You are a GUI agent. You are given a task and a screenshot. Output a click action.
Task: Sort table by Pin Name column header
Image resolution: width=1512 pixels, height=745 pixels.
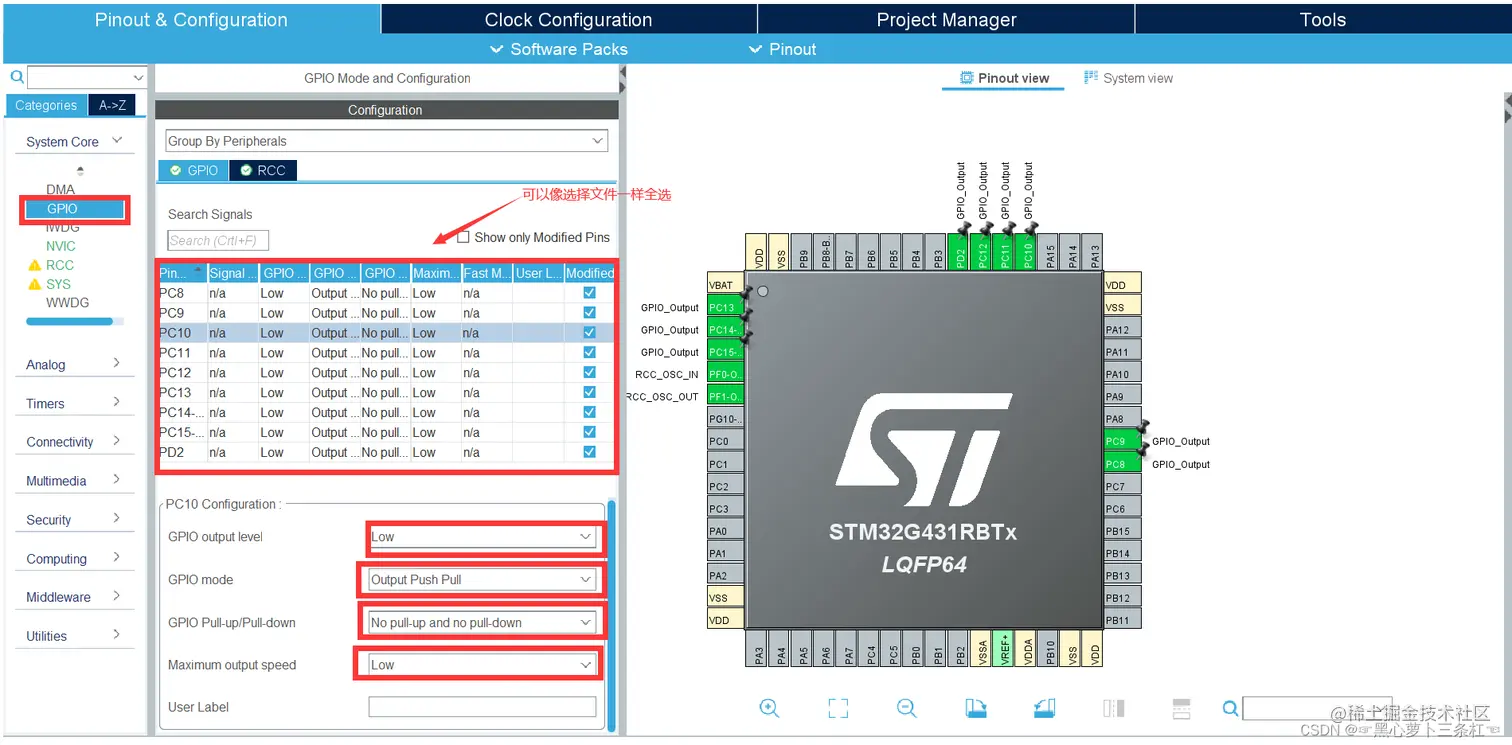(181, 272)
